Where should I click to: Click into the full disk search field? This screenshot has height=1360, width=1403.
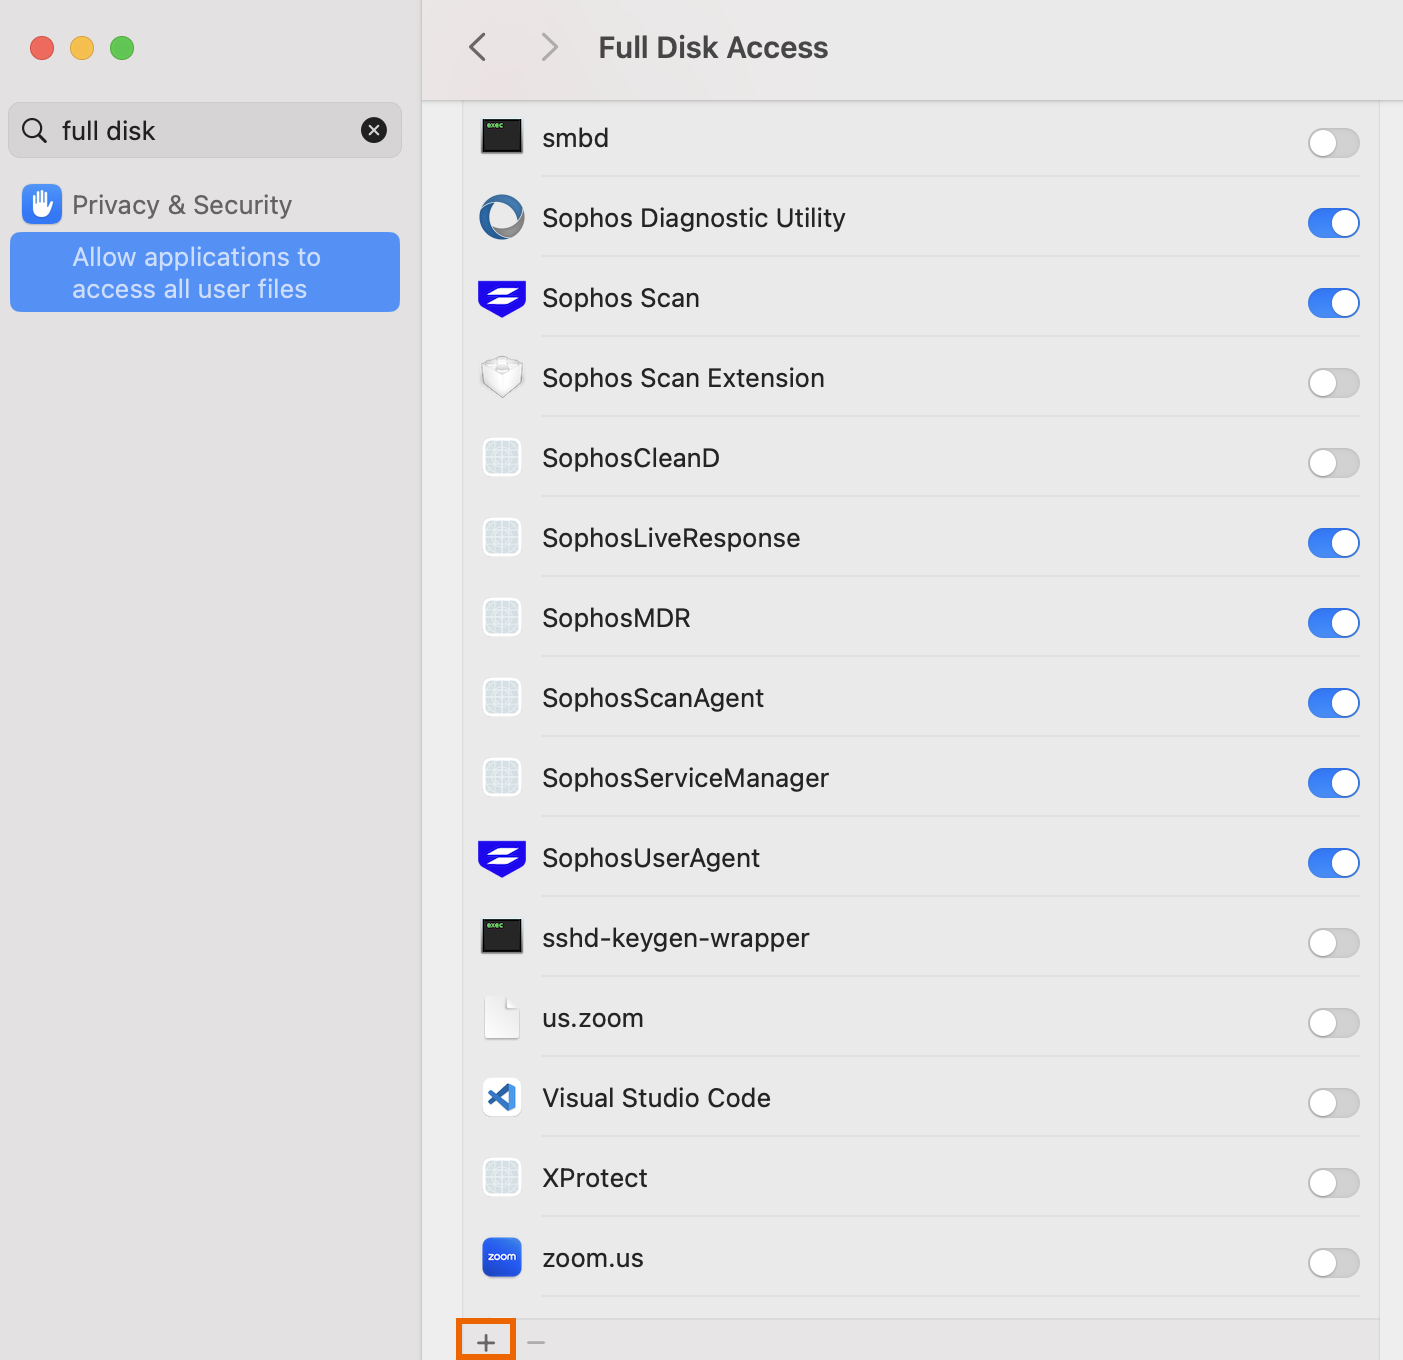click(x=200, y=131)
